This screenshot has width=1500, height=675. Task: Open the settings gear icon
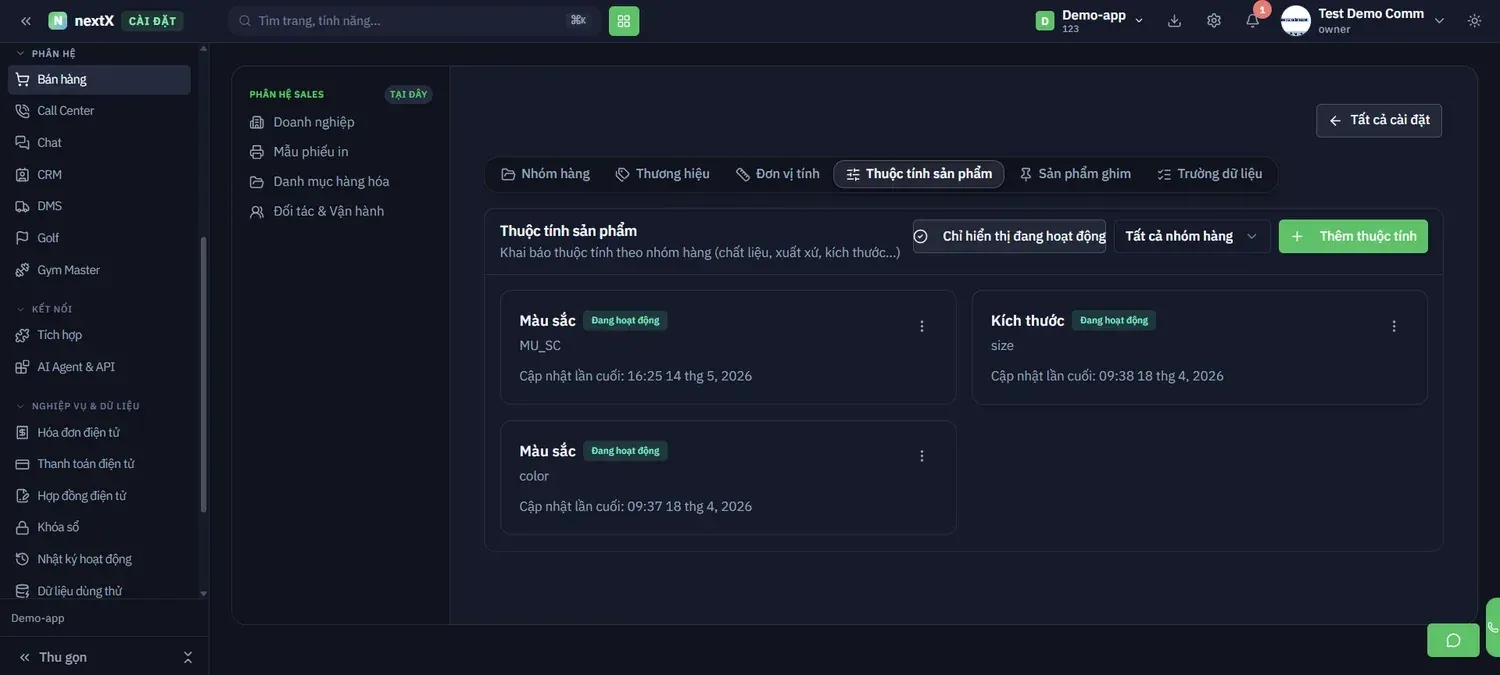click(x=1214, y=21)
